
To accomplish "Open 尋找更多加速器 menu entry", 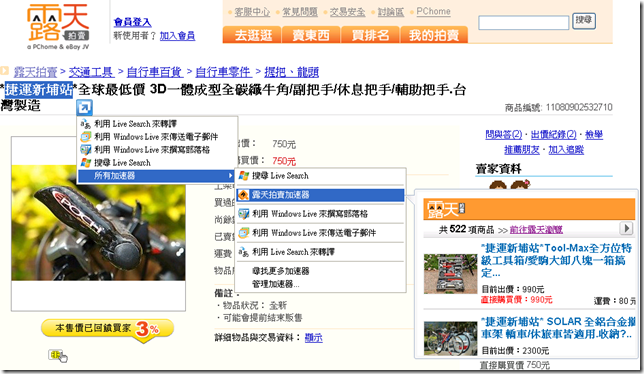I will click(x=281, y=271).
